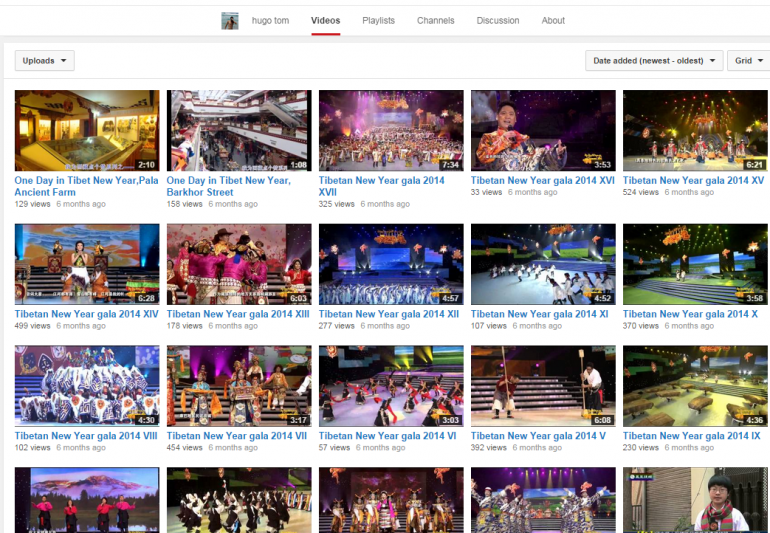The image size is (770, 533).
Task: Open gala 2014 XI video thumbnail
Action: click(543, 264)
